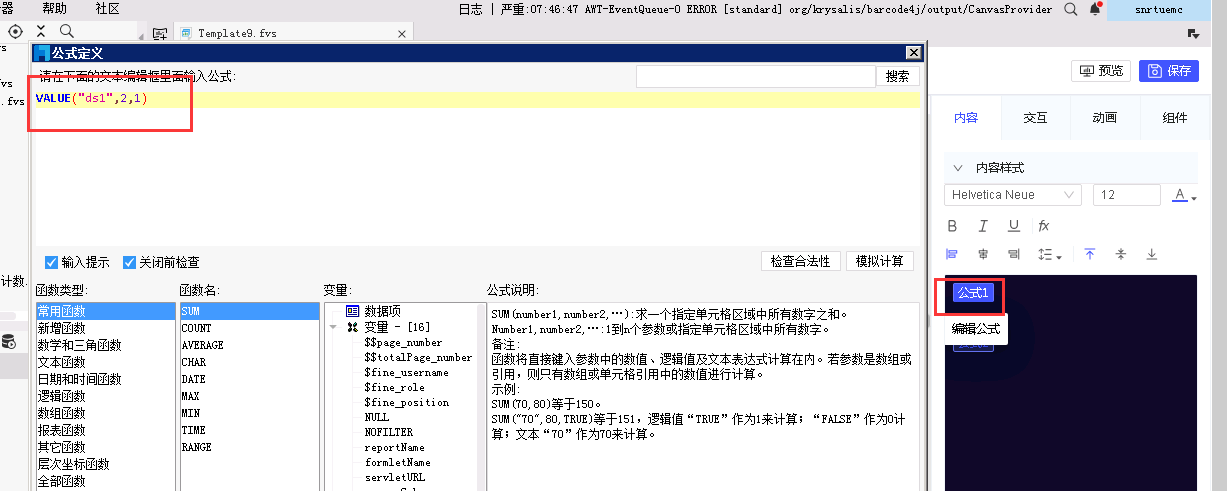This screenshot has width=1227, height=491.
Task: Select $$page_number variable
Action: (x=403, y=342)
